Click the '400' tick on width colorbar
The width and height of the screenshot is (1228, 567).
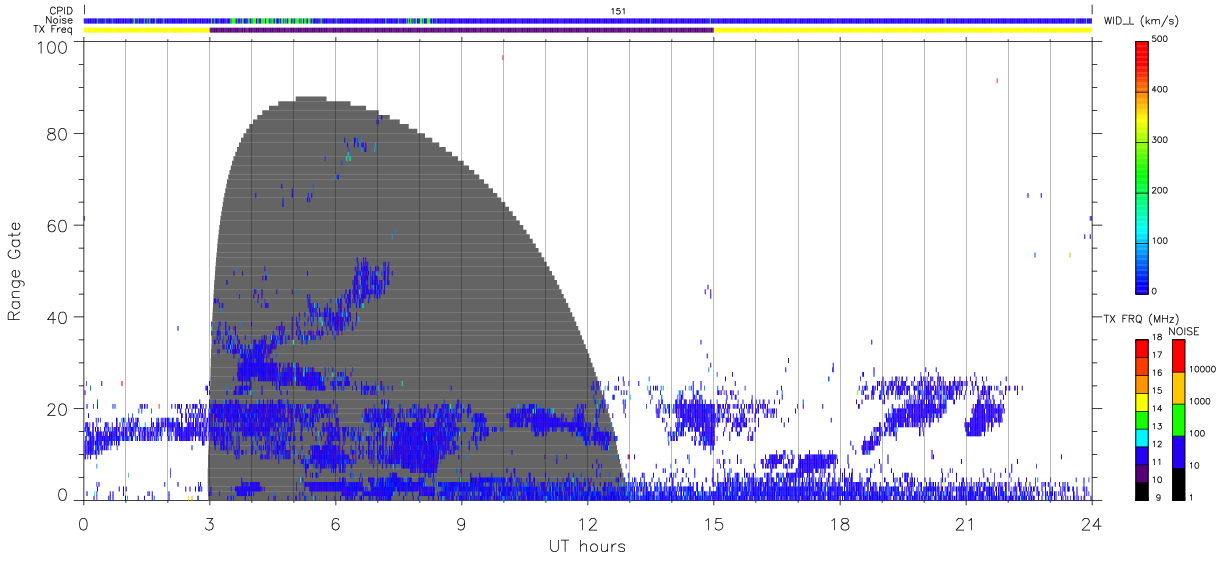[x=1160, y=90]
